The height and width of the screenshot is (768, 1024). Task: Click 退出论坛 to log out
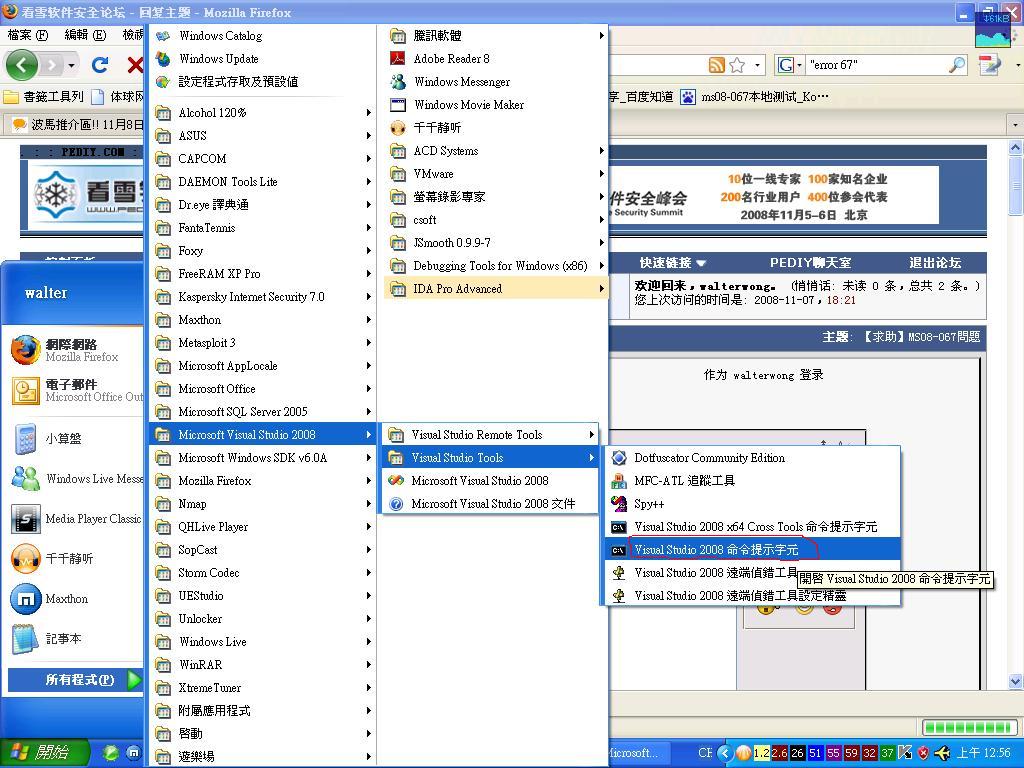tap(935, 263)
